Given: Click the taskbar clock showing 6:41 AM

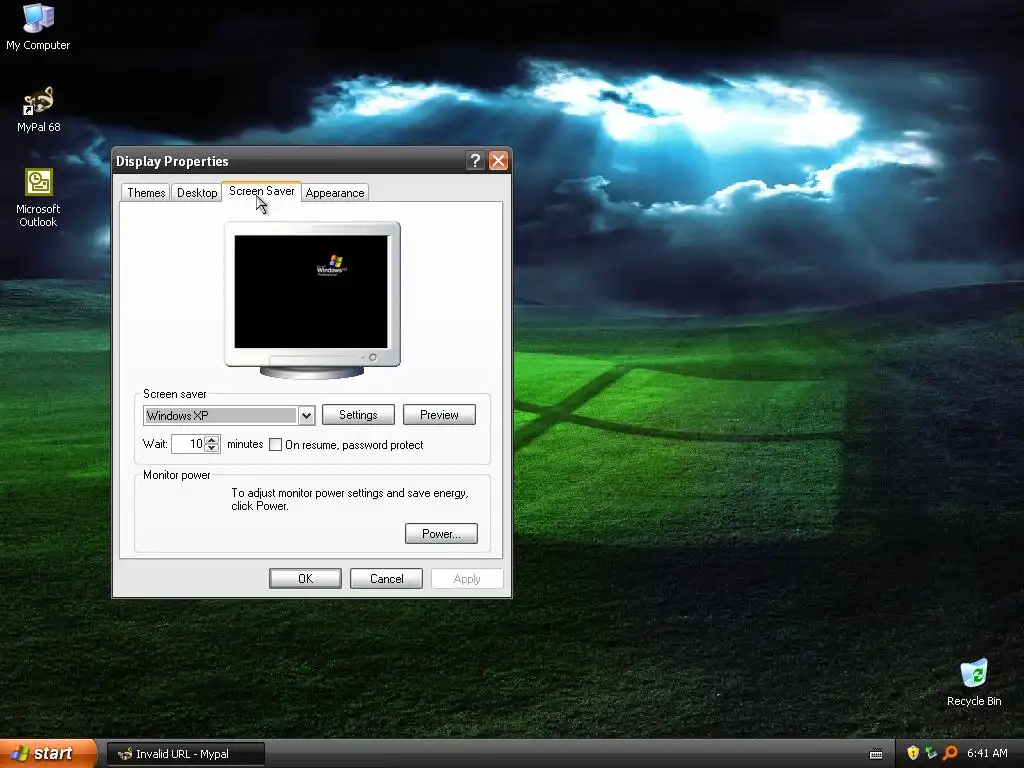Looking at the screenshot, I should [987, 753].
